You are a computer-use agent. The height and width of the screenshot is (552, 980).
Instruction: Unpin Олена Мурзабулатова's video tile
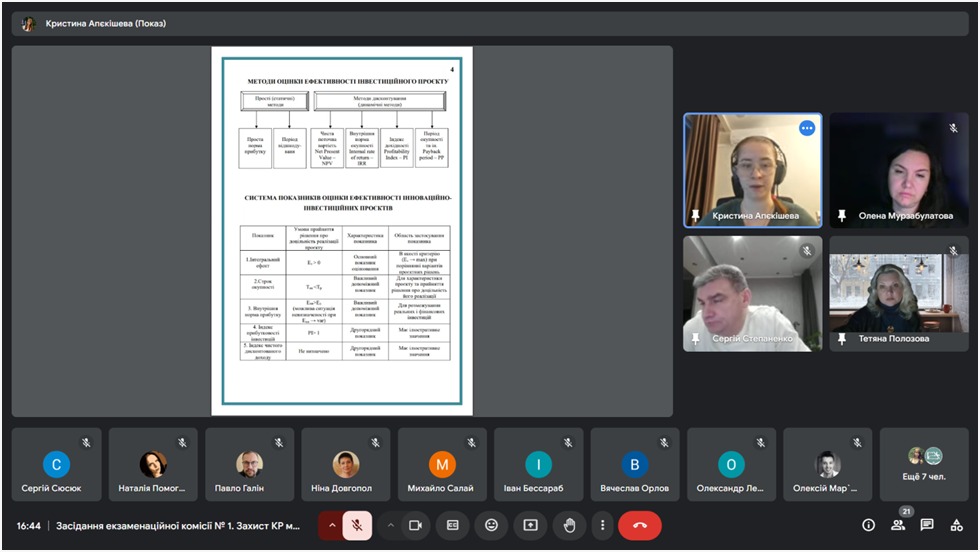click(841, 215)
